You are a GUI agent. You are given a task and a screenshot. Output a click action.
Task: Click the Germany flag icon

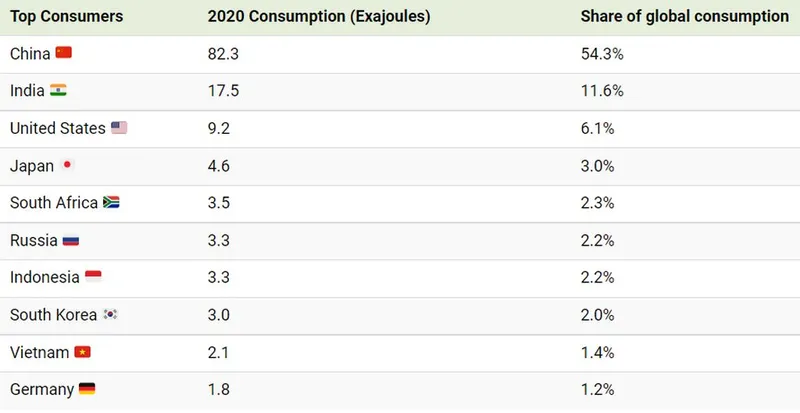[87, 389]
